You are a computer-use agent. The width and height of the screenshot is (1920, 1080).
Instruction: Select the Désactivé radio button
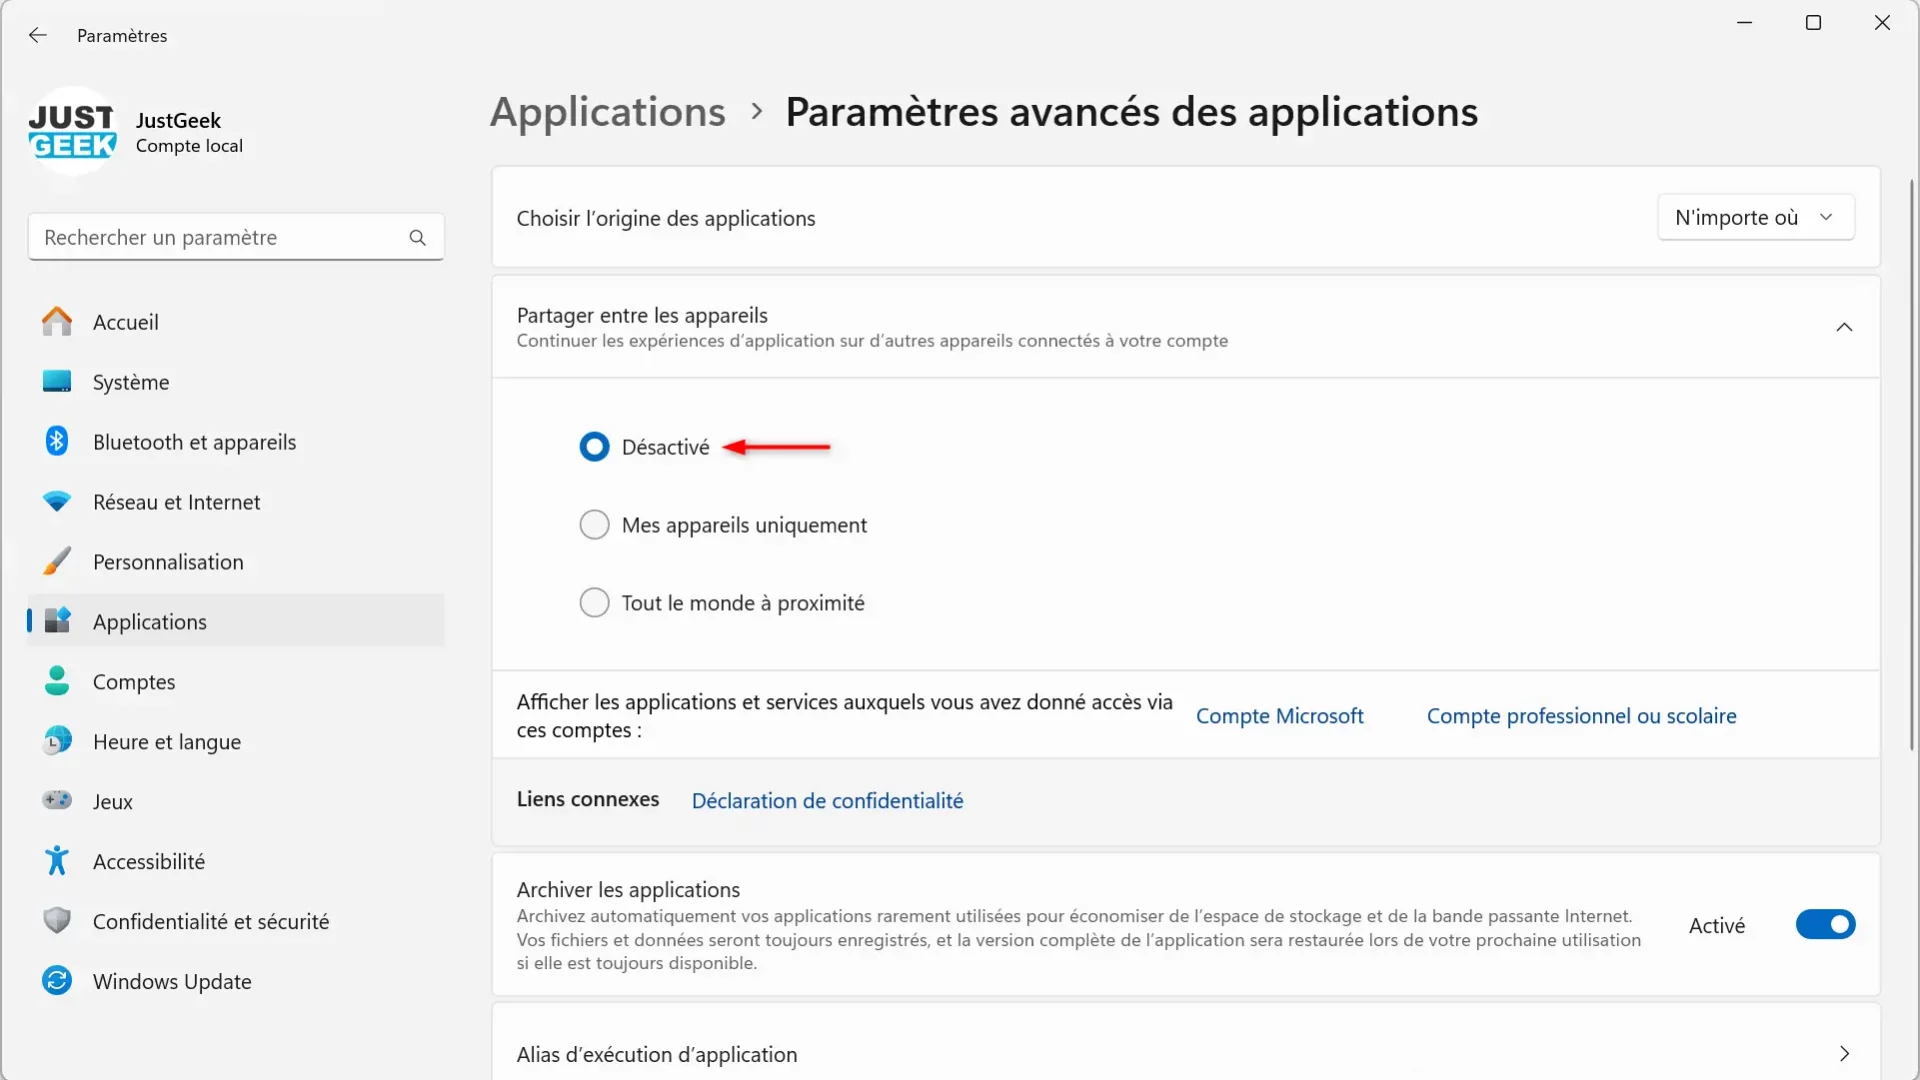594,447
